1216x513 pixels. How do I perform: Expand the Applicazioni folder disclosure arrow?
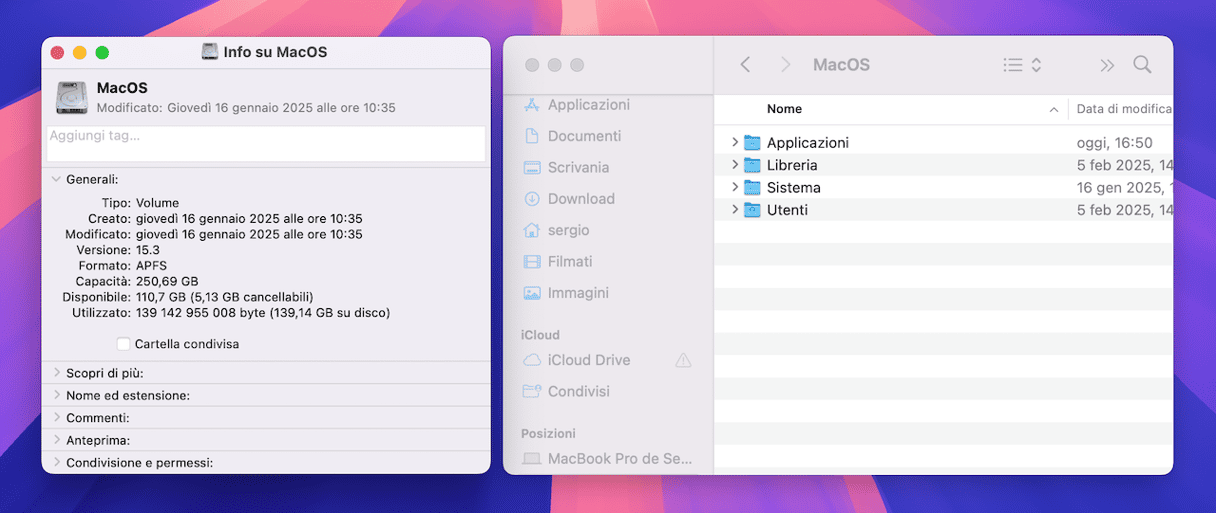[735, 143]
